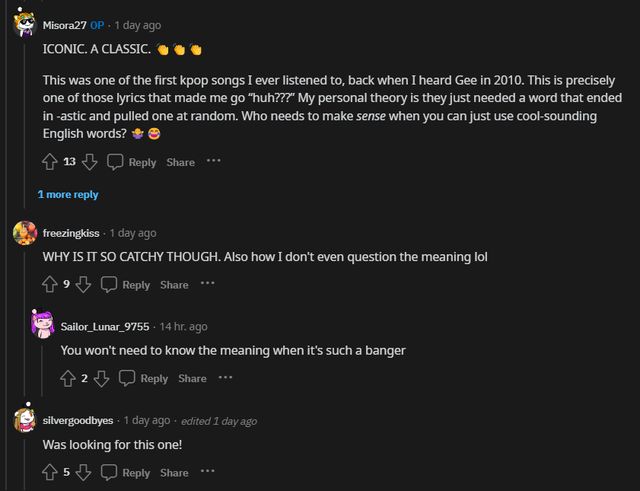Open silvergoodbyes's user profile
The height and width of the screenshot is (491, 640).
pos(78,420)
